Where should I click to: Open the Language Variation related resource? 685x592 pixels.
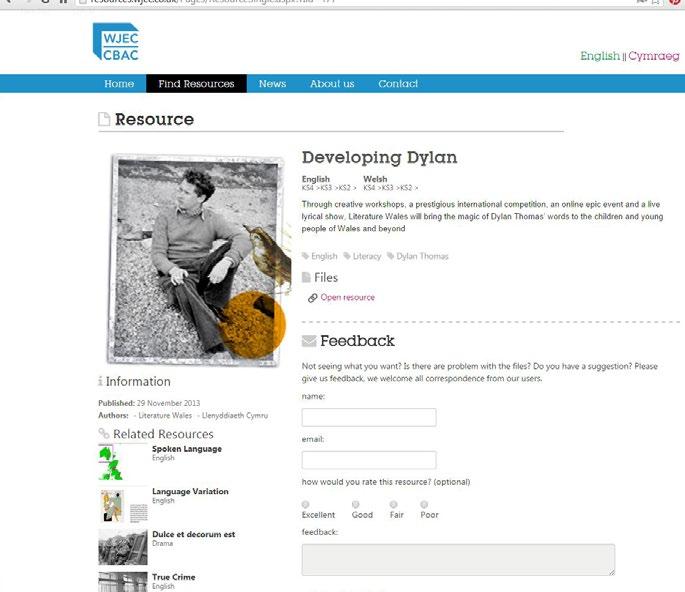click(190, 492)
